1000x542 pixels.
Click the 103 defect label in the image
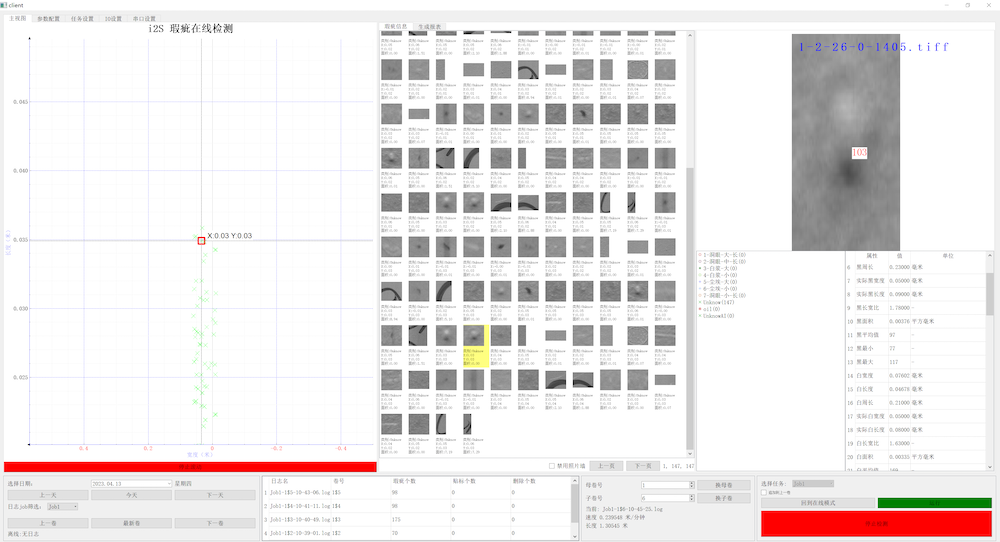859,153
